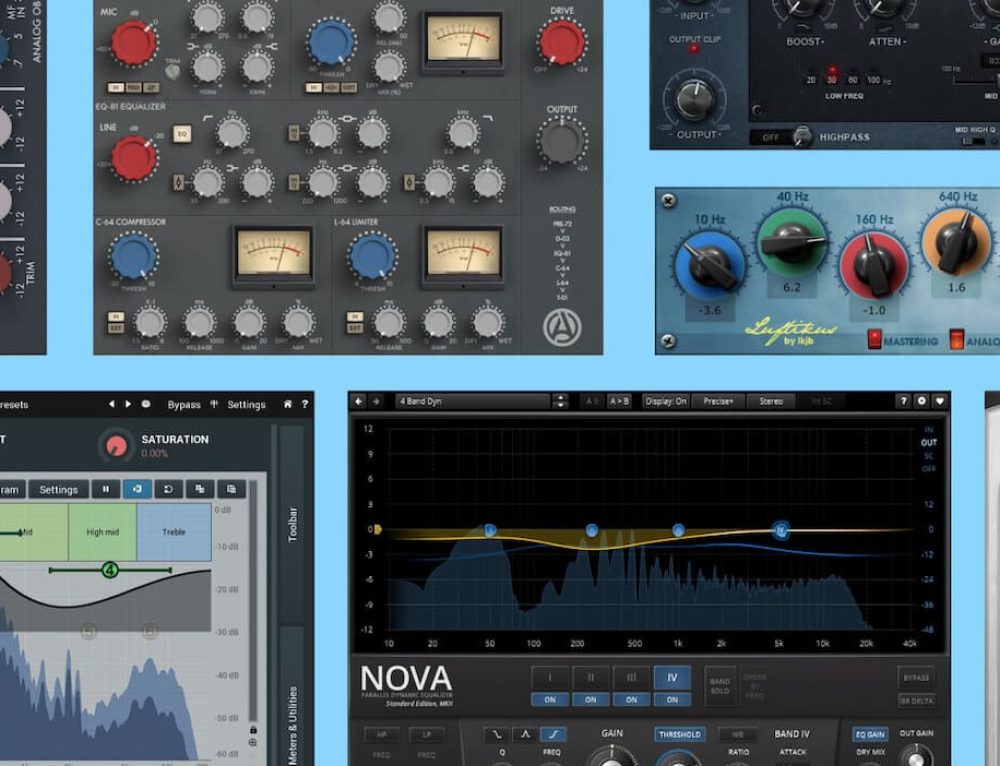
Task: Open NOVA settings via the gear icon
Action: click(921, 401)
